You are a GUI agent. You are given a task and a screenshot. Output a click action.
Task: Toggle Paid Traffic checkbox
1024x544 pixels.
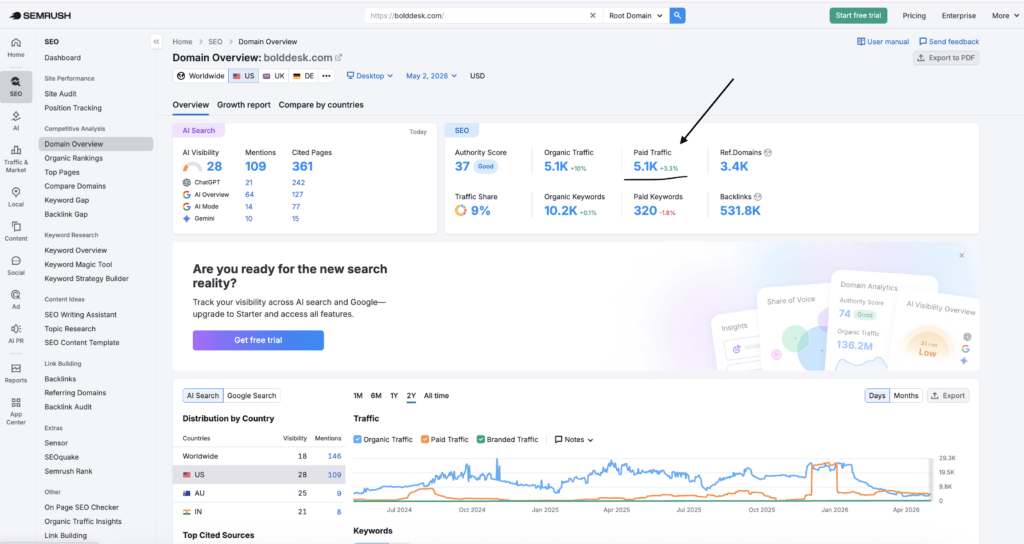(x=425, y=440)
